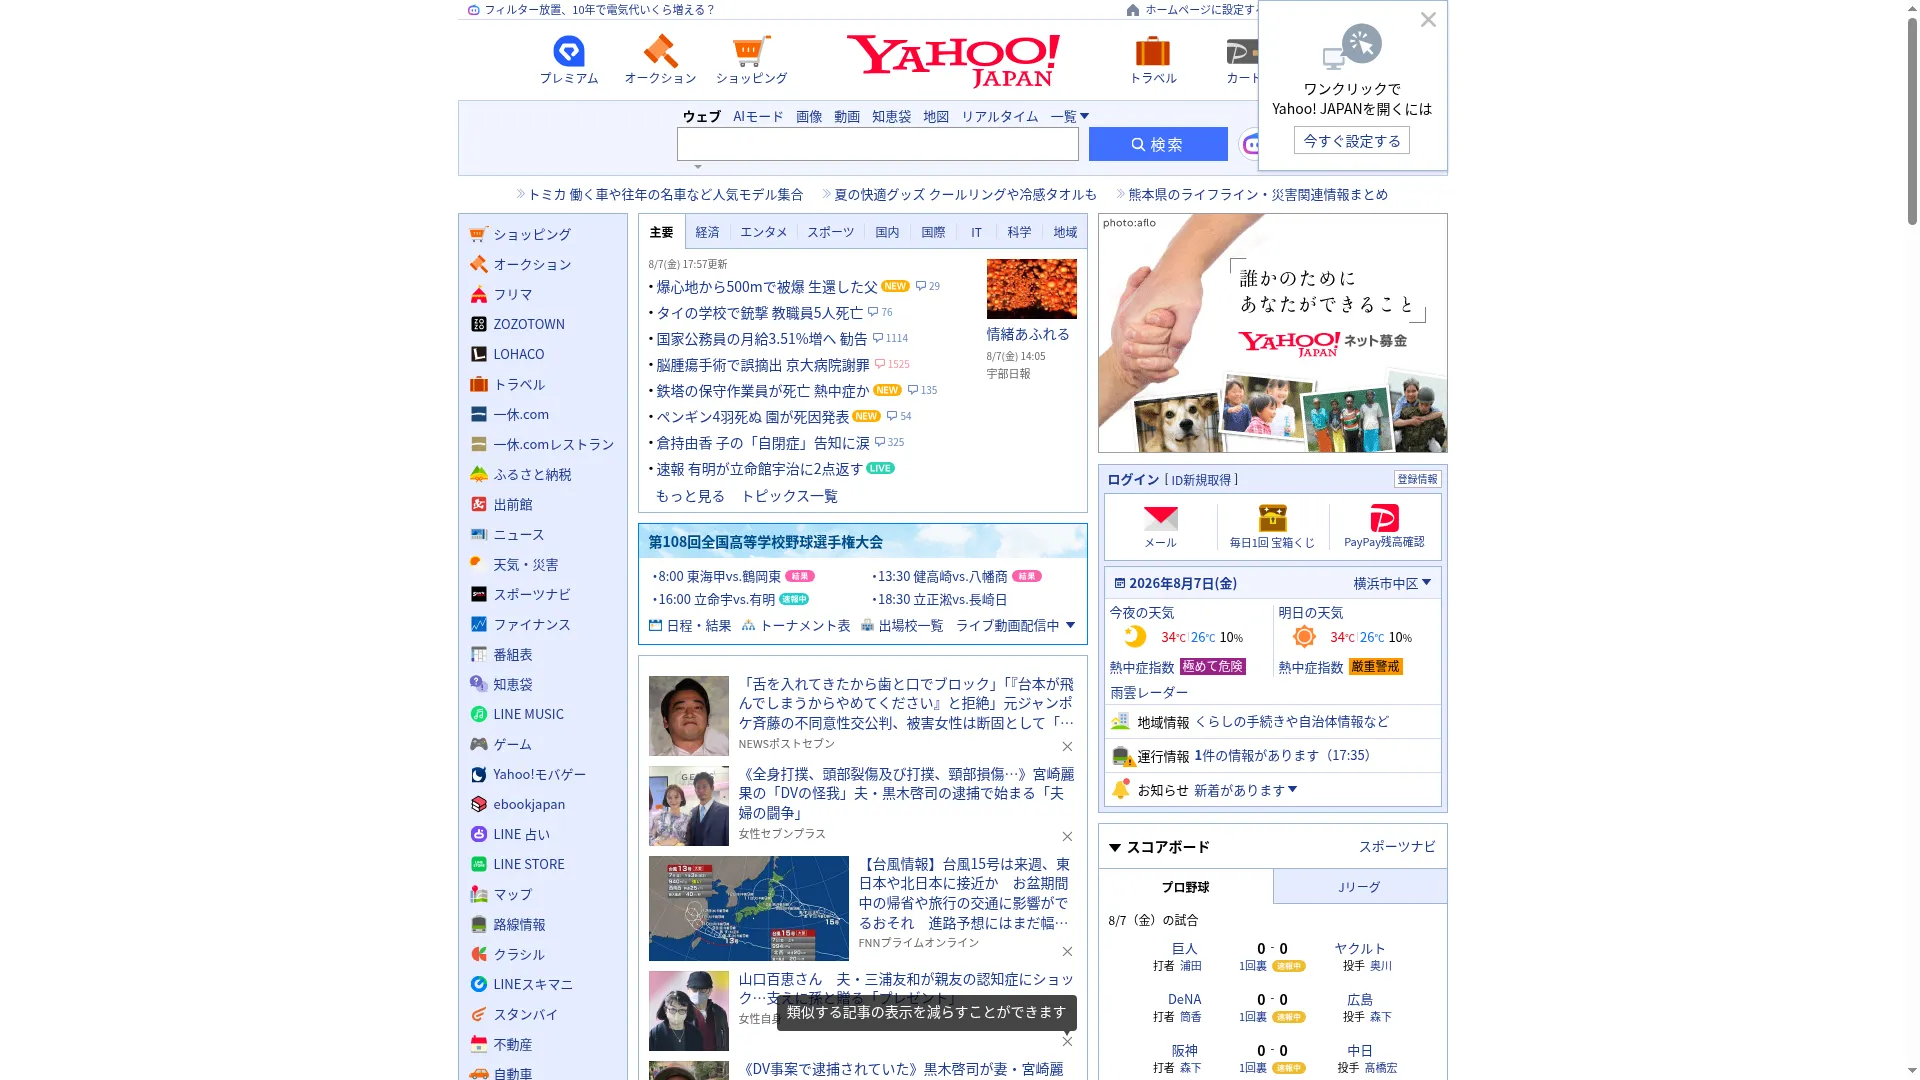Click the スポーツナビ sidebar icon

coord(479,594)
